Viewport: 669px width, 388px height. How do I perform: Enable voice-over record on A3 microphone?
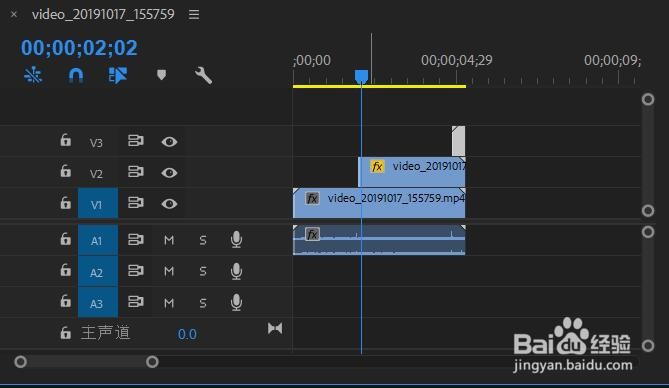[x=236, y=302]
